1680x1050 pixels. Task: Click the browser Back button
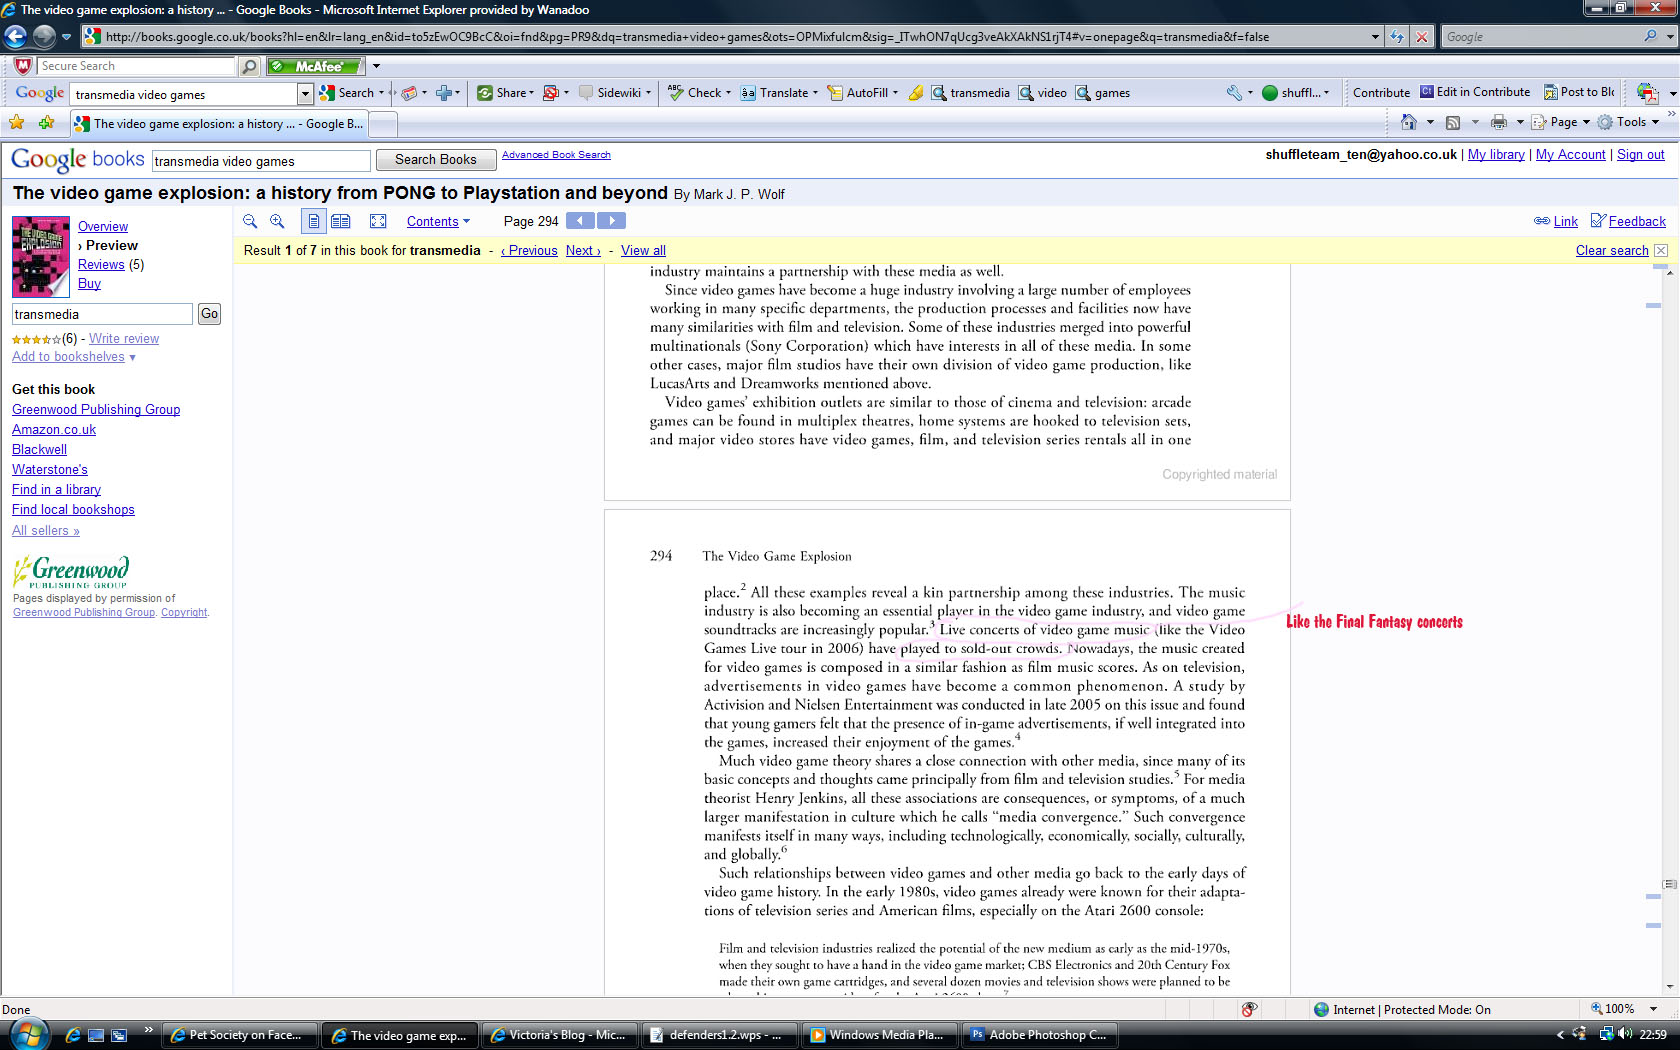click(x=15, y=37)
